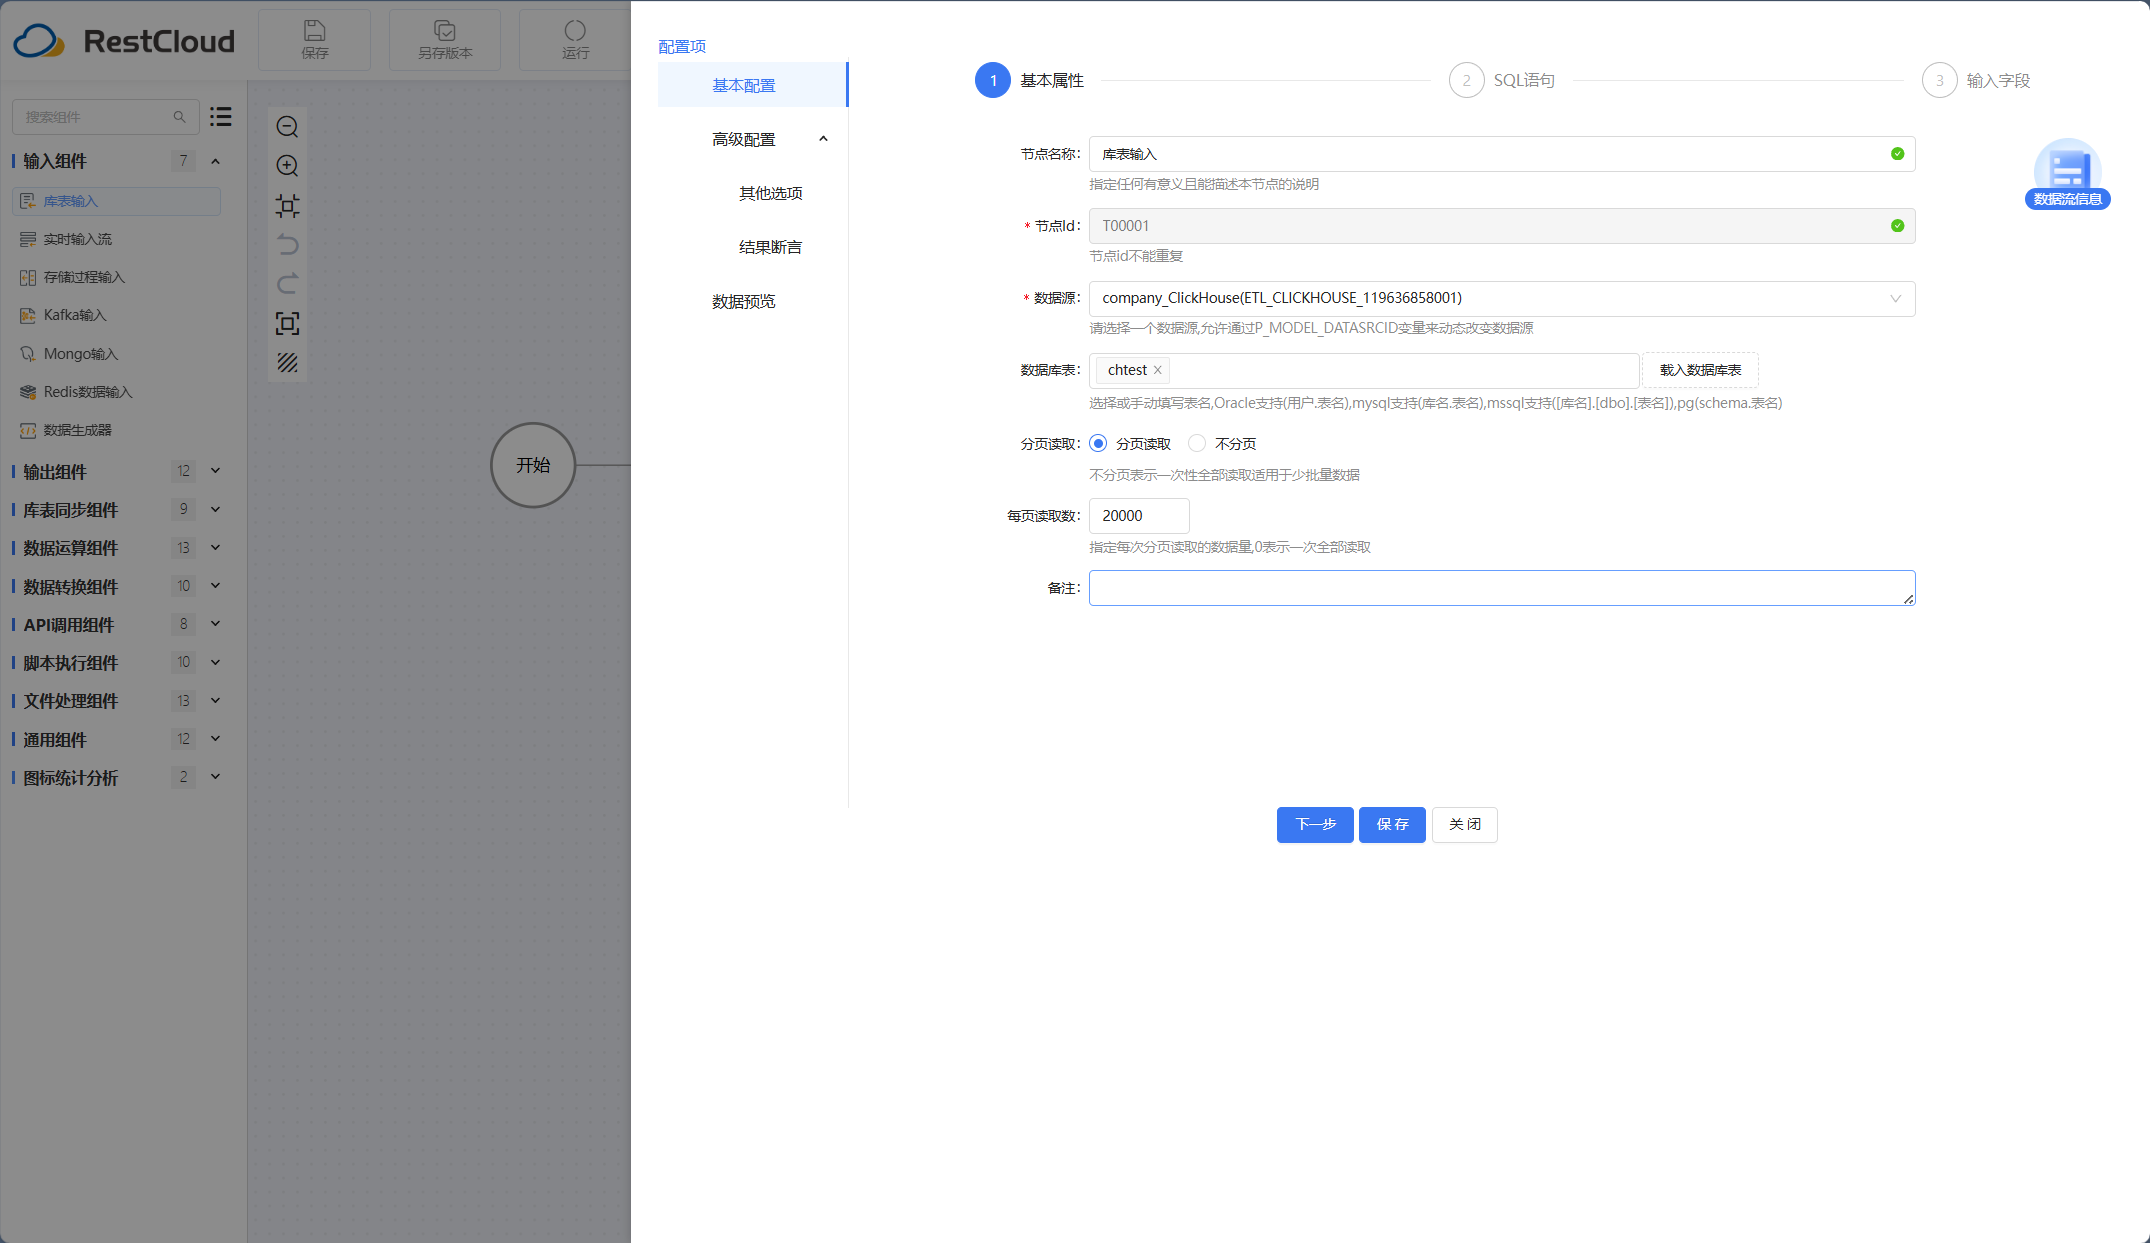The height and width of the screenshot is (1243, 2150).
Task: Expand the API调用组件 group
Action: 215,624
